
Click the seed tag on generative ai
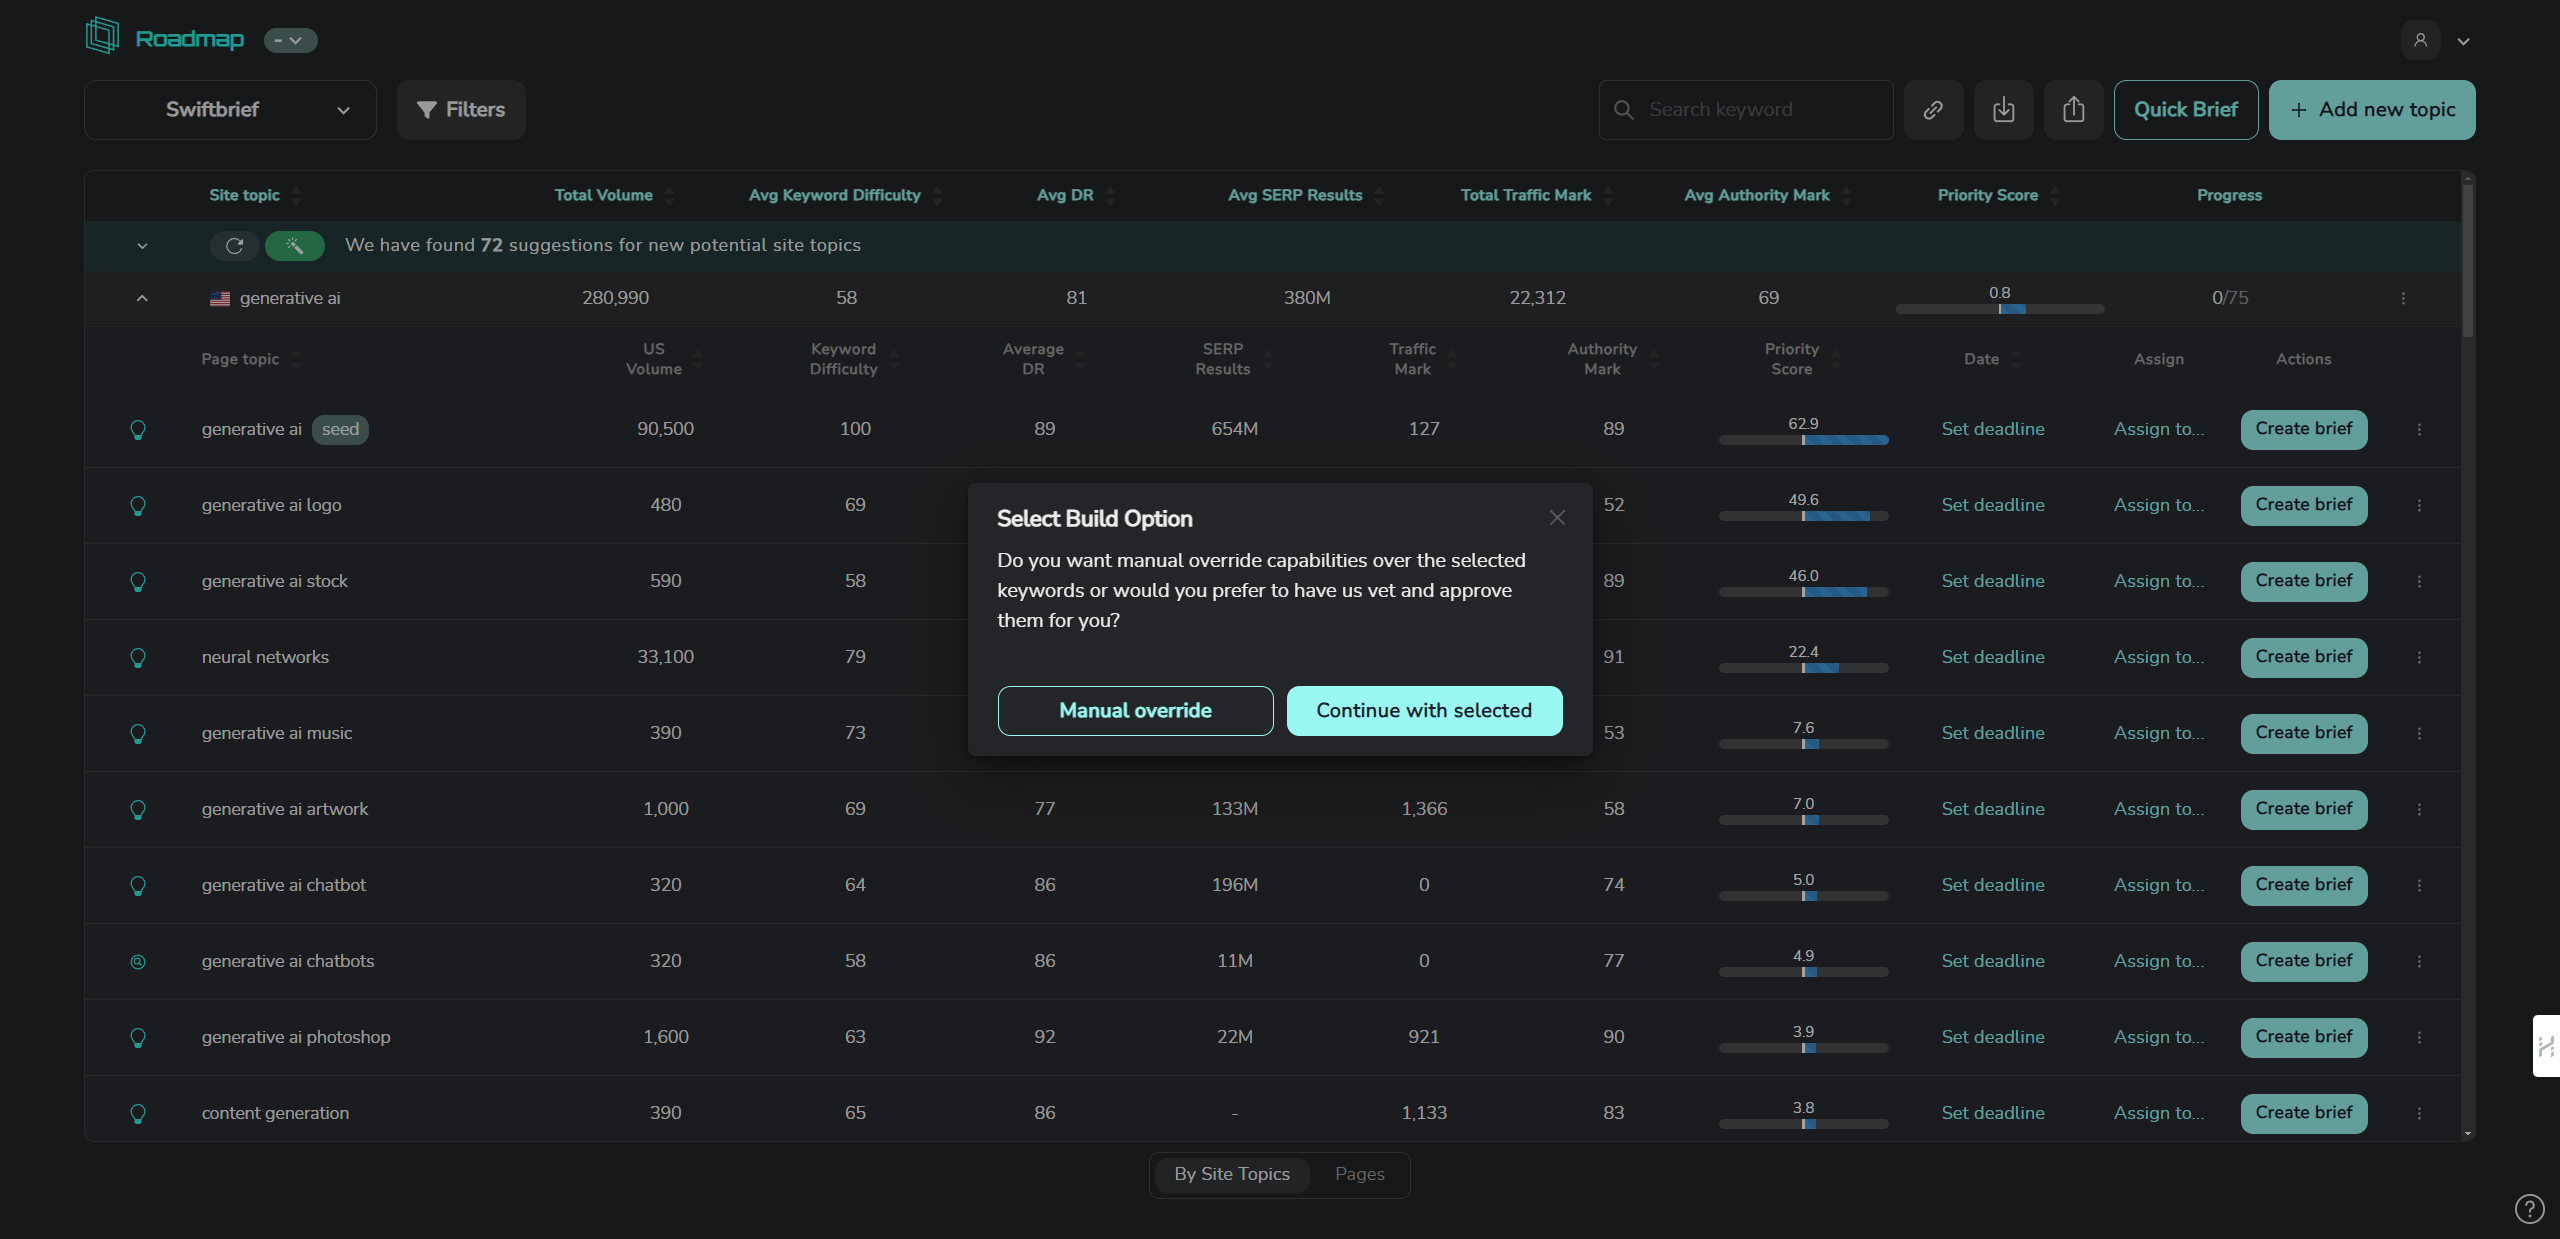pyautogui.click(x=340, y=430)
